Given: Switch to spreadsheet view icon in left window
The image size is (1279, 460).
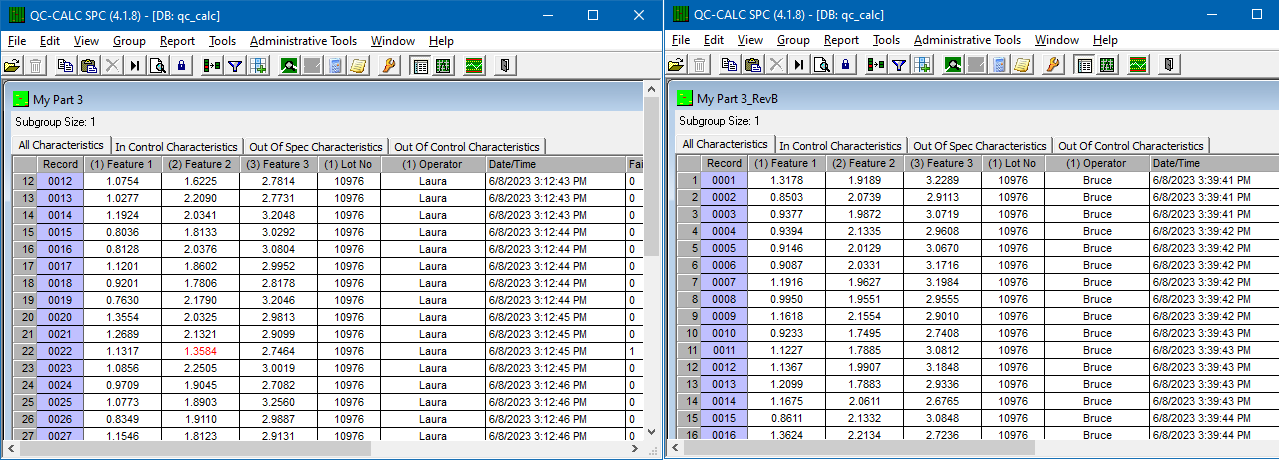Looking at the screenshot, I should pyautogui.click(x=420, y=65).
